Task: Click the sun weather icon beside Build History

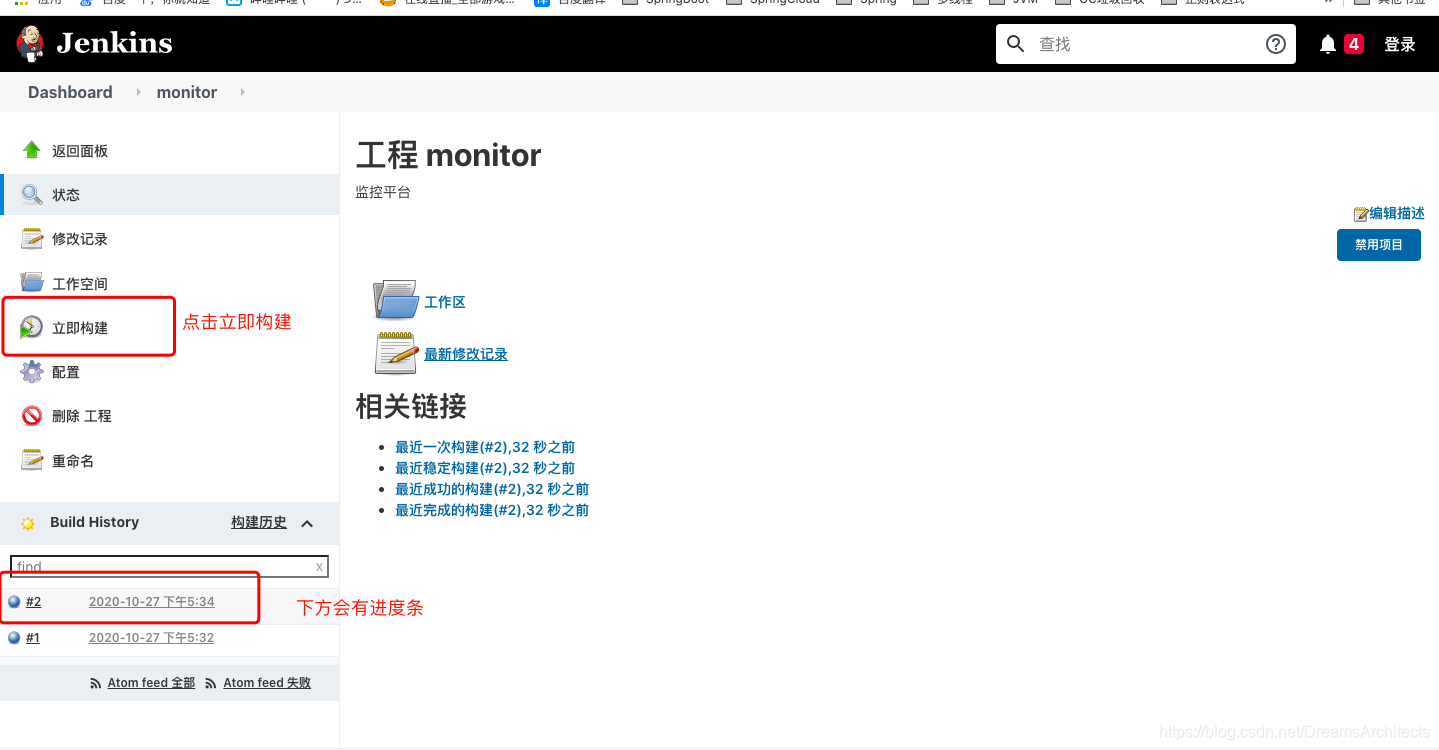Action: (28, 523)
